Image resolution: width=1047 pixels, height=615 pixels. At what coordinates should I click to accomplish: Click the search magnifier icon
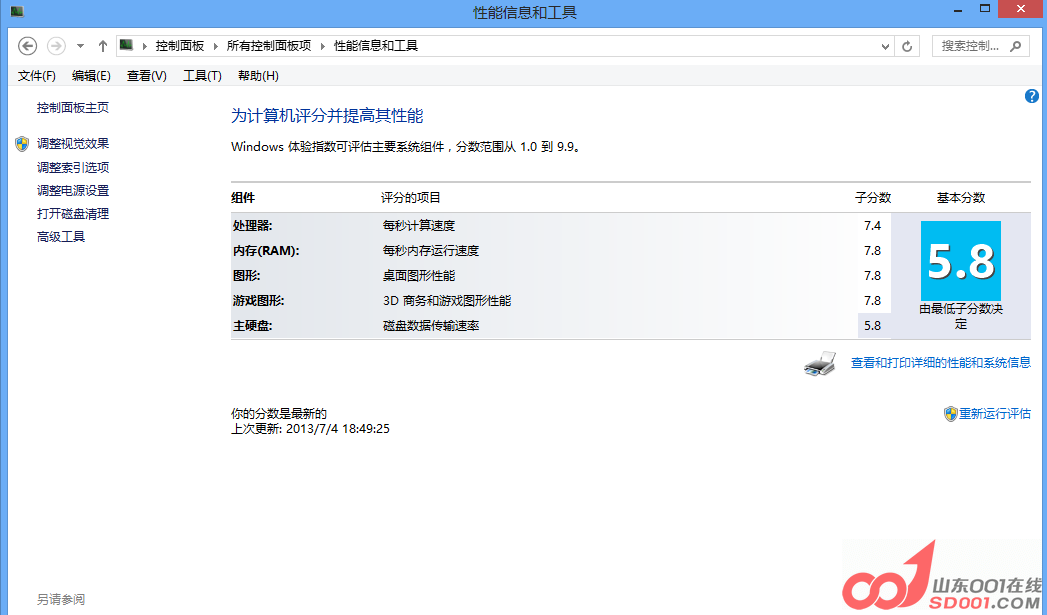click(1016, 46)
